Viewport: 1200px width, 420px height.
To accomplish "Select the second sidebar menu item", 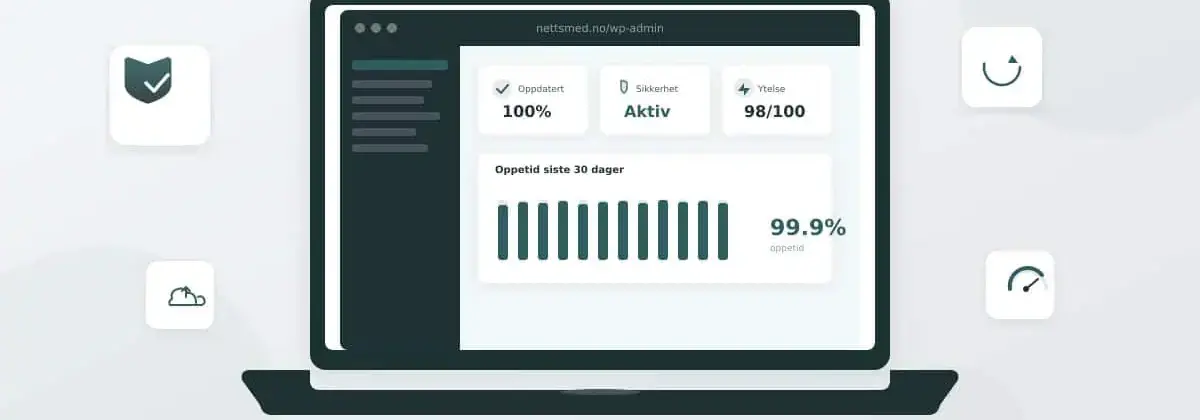I will click(x=391, y=84).
